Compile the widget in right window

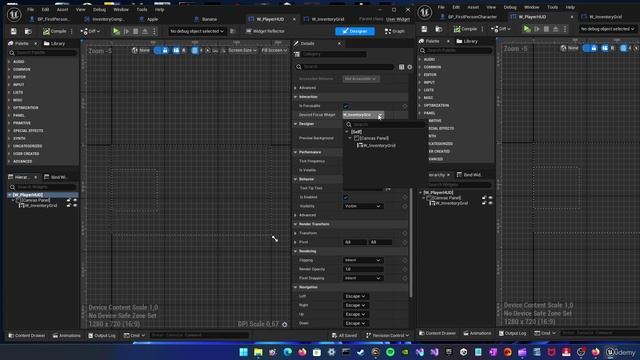465,29
